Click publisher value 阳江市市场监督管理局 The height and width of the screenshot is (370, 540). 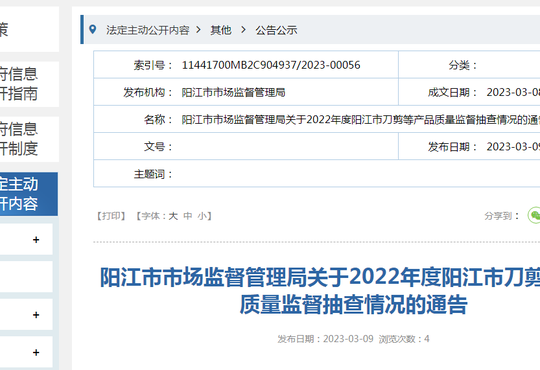coord(233,92)
